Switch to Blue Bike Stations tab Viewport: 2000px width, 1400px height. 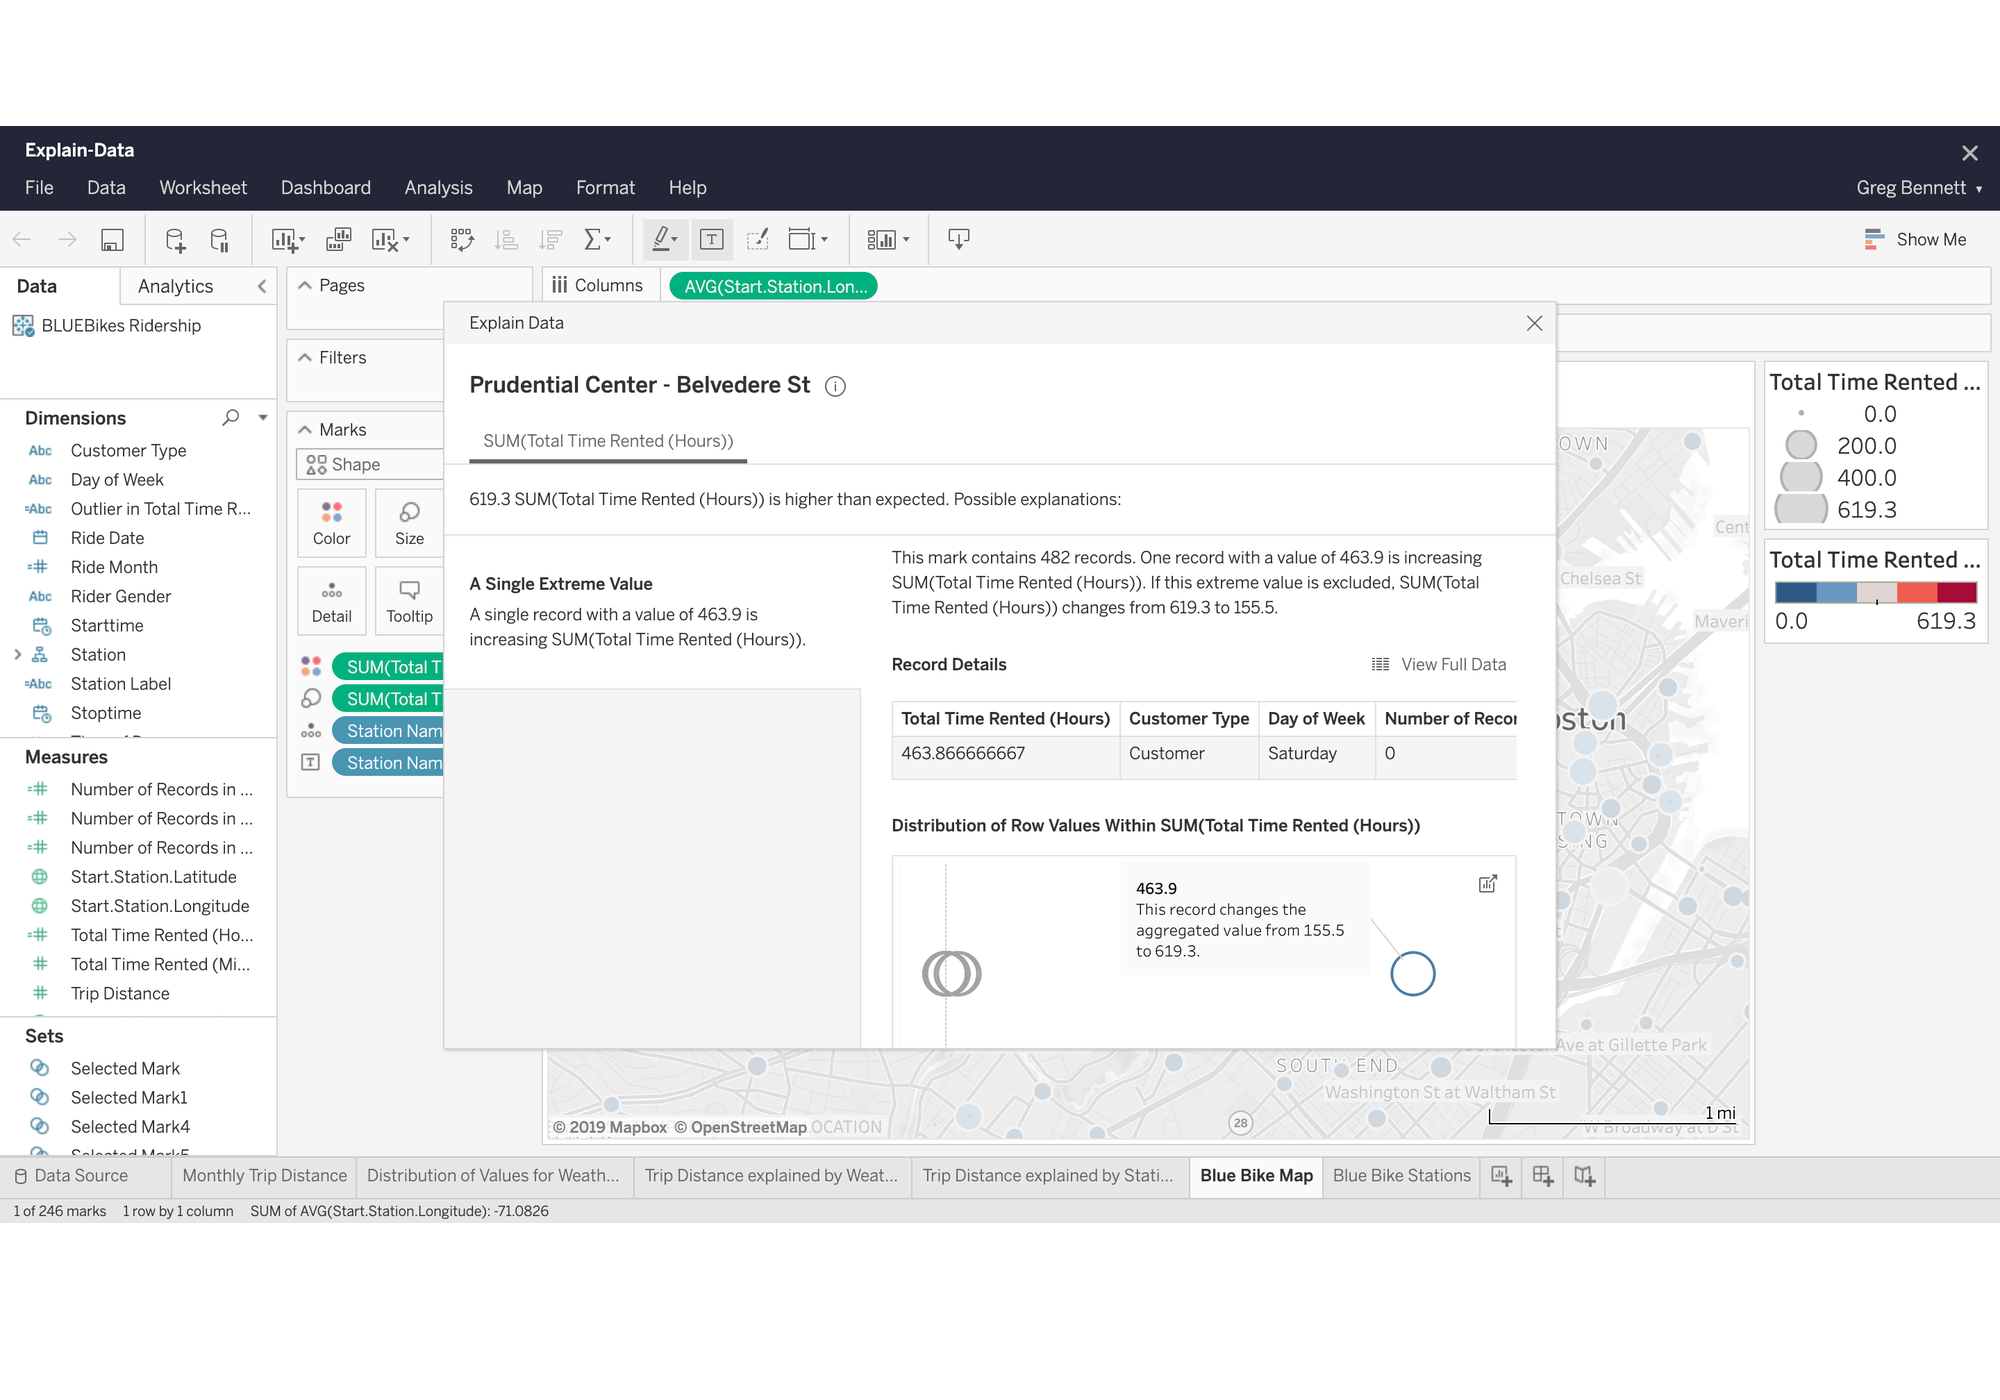(1401, 1176)
